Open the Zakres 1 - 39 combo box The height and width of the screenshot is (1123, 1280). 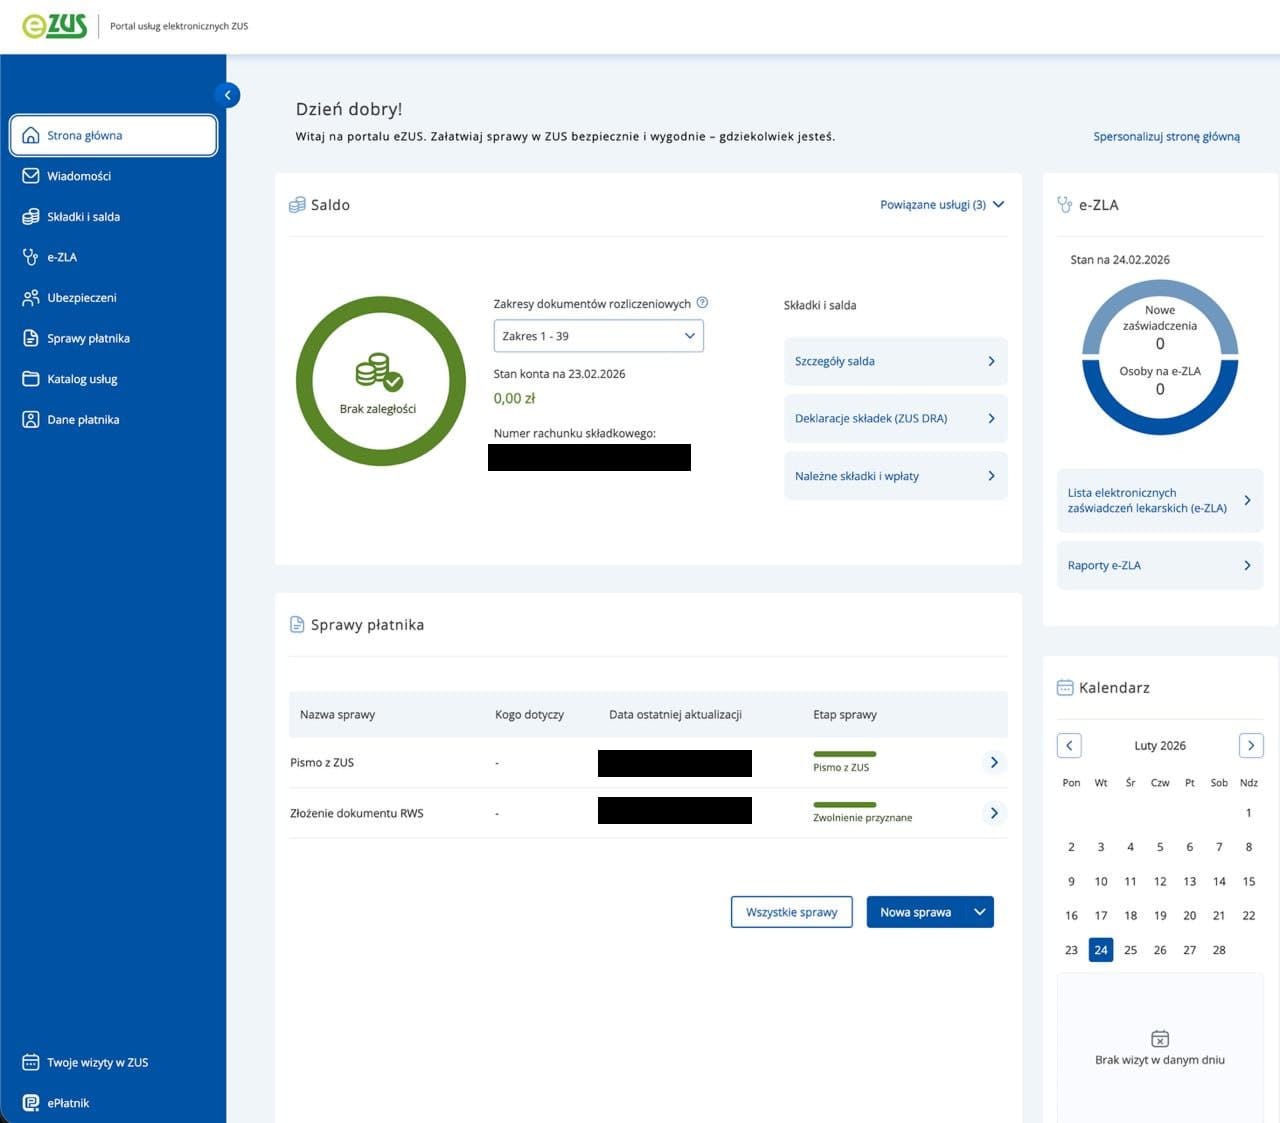point(598,336)
